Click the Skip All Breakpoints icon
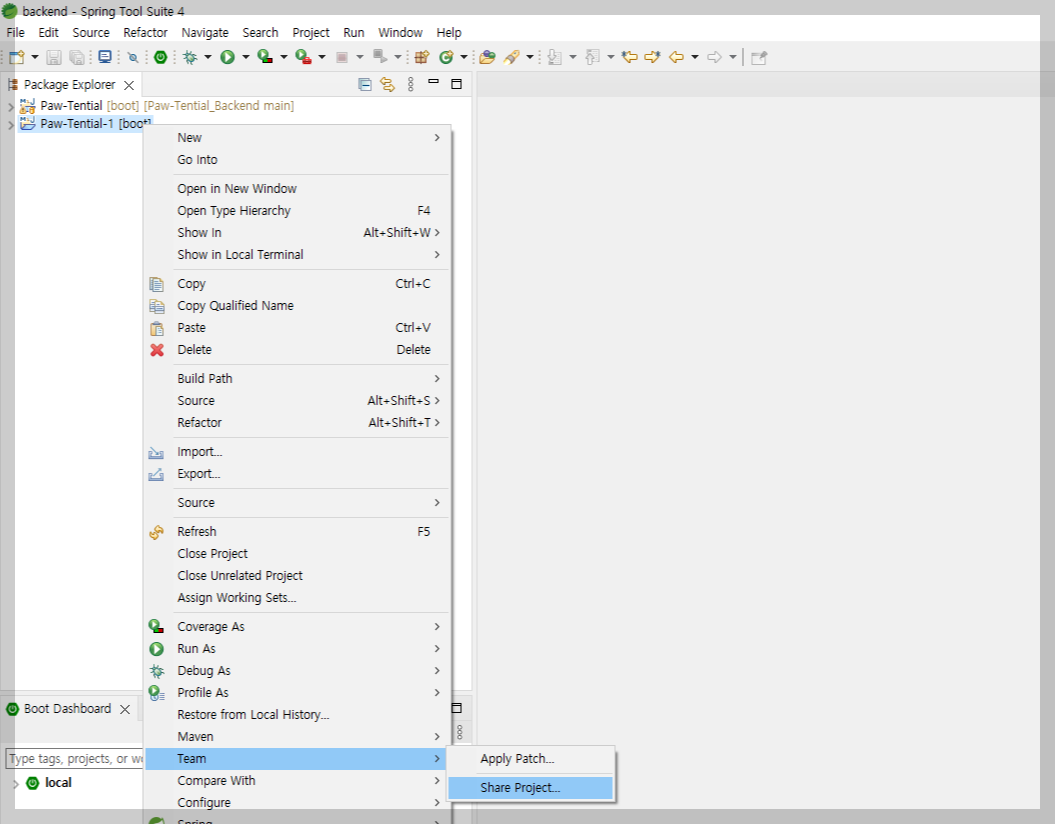This screenshot has width=1055, height=824. pyautogui.click(x=133, y=58)
